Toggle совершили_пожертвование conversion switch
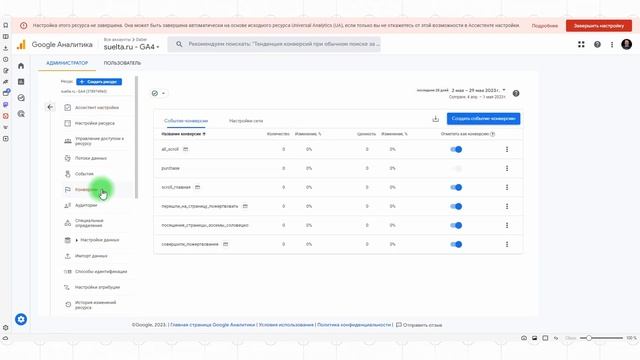Screen dimensions: 640x360 pyautogui.click(x=456, y=244)
